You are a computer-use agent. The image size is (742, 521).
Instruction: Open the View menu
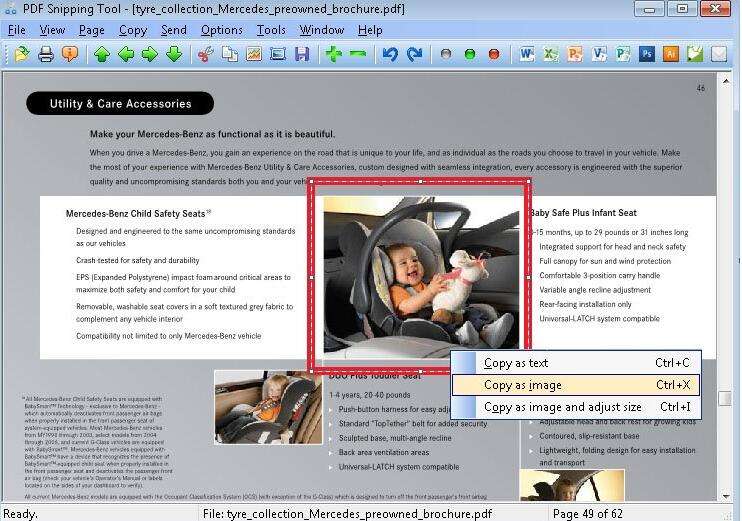[x=52, y=30]
